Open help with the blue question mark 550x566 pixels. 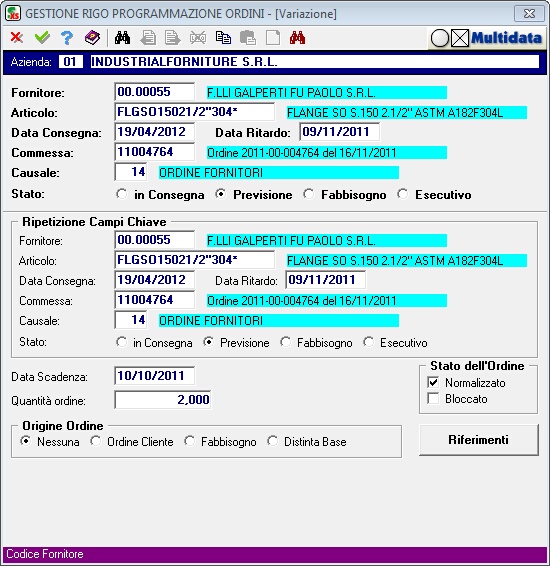(x=67, y=38)
